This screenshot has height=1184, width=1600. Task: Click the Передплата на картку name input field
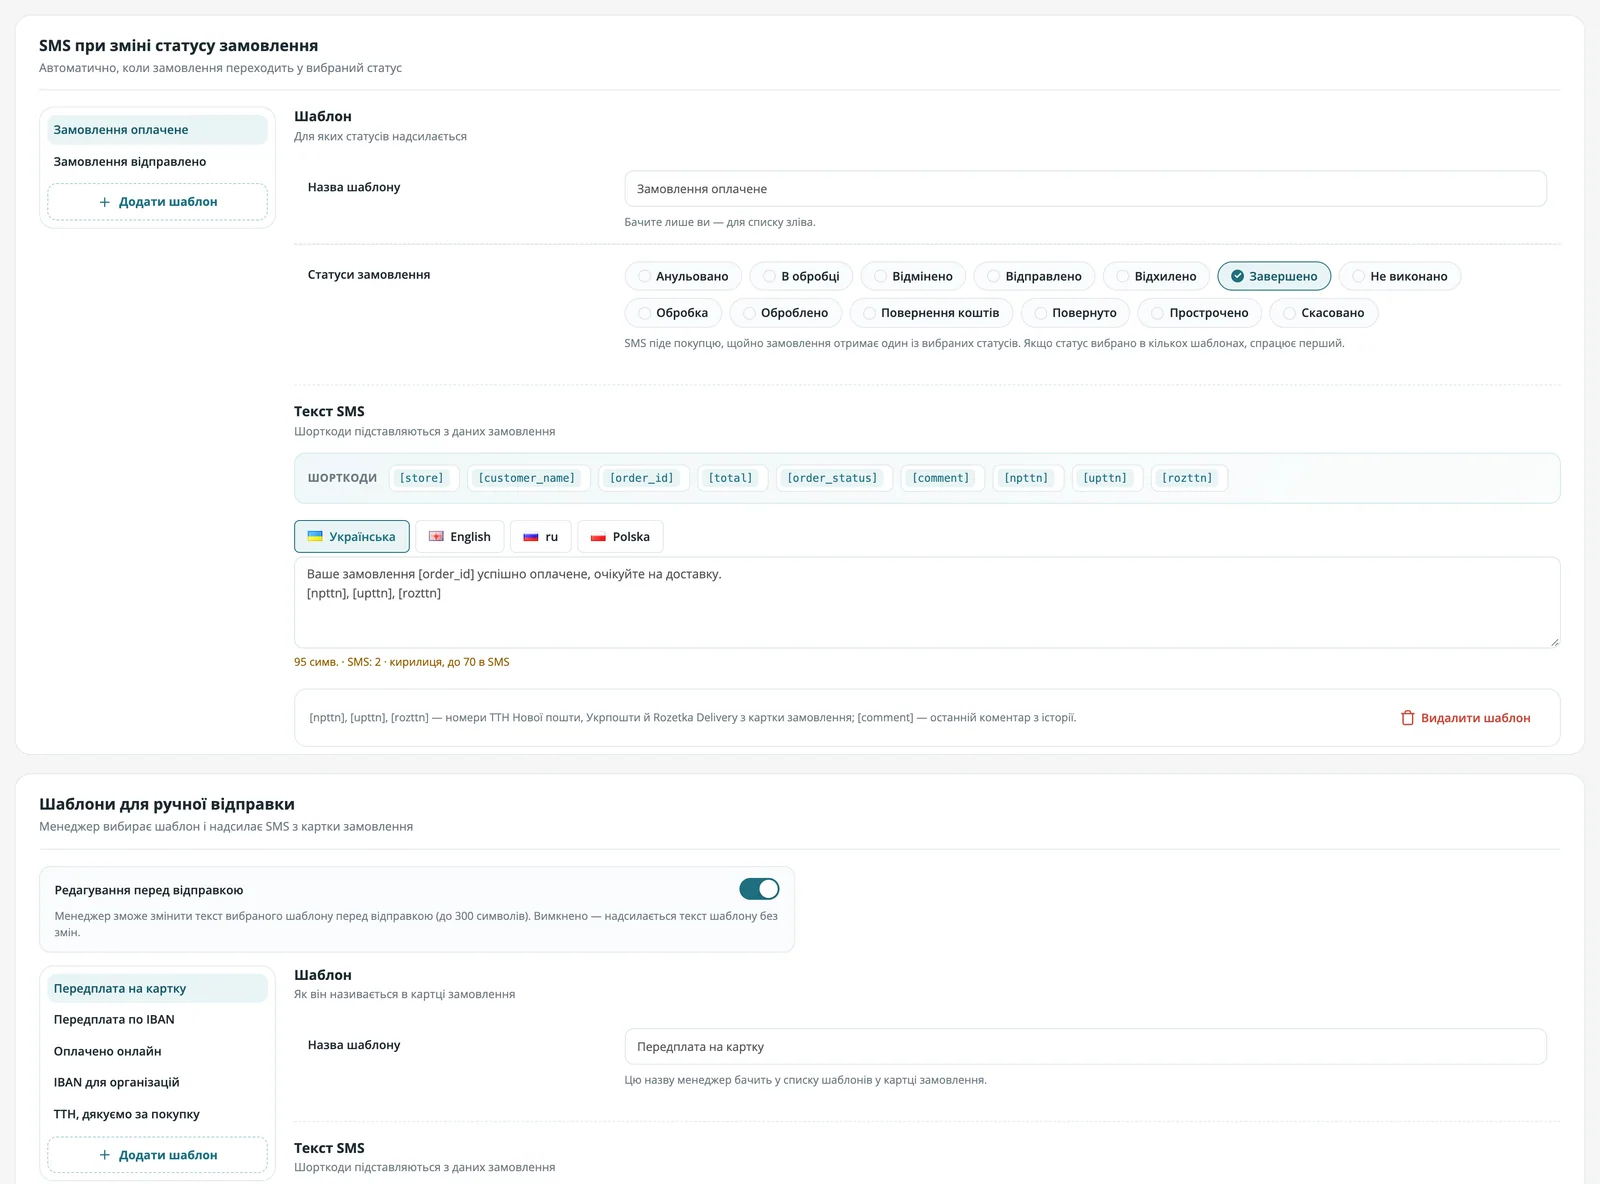(1085, 1047)
